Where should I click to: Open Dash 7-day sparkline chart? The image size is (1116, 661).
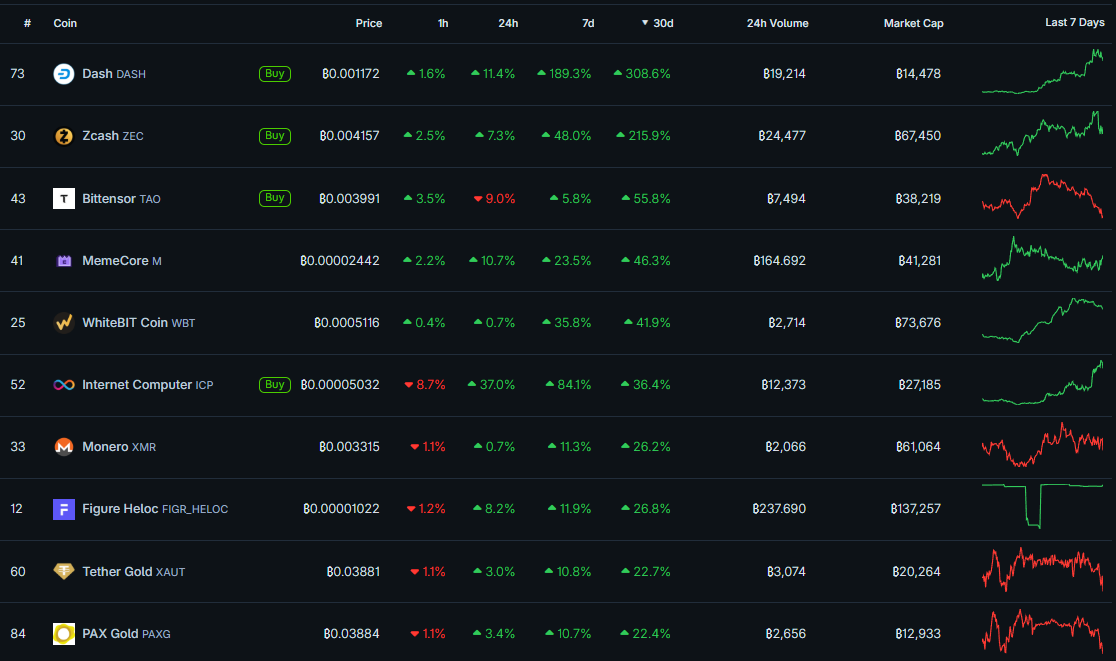pyautogui.click(x=1043, y=71)
